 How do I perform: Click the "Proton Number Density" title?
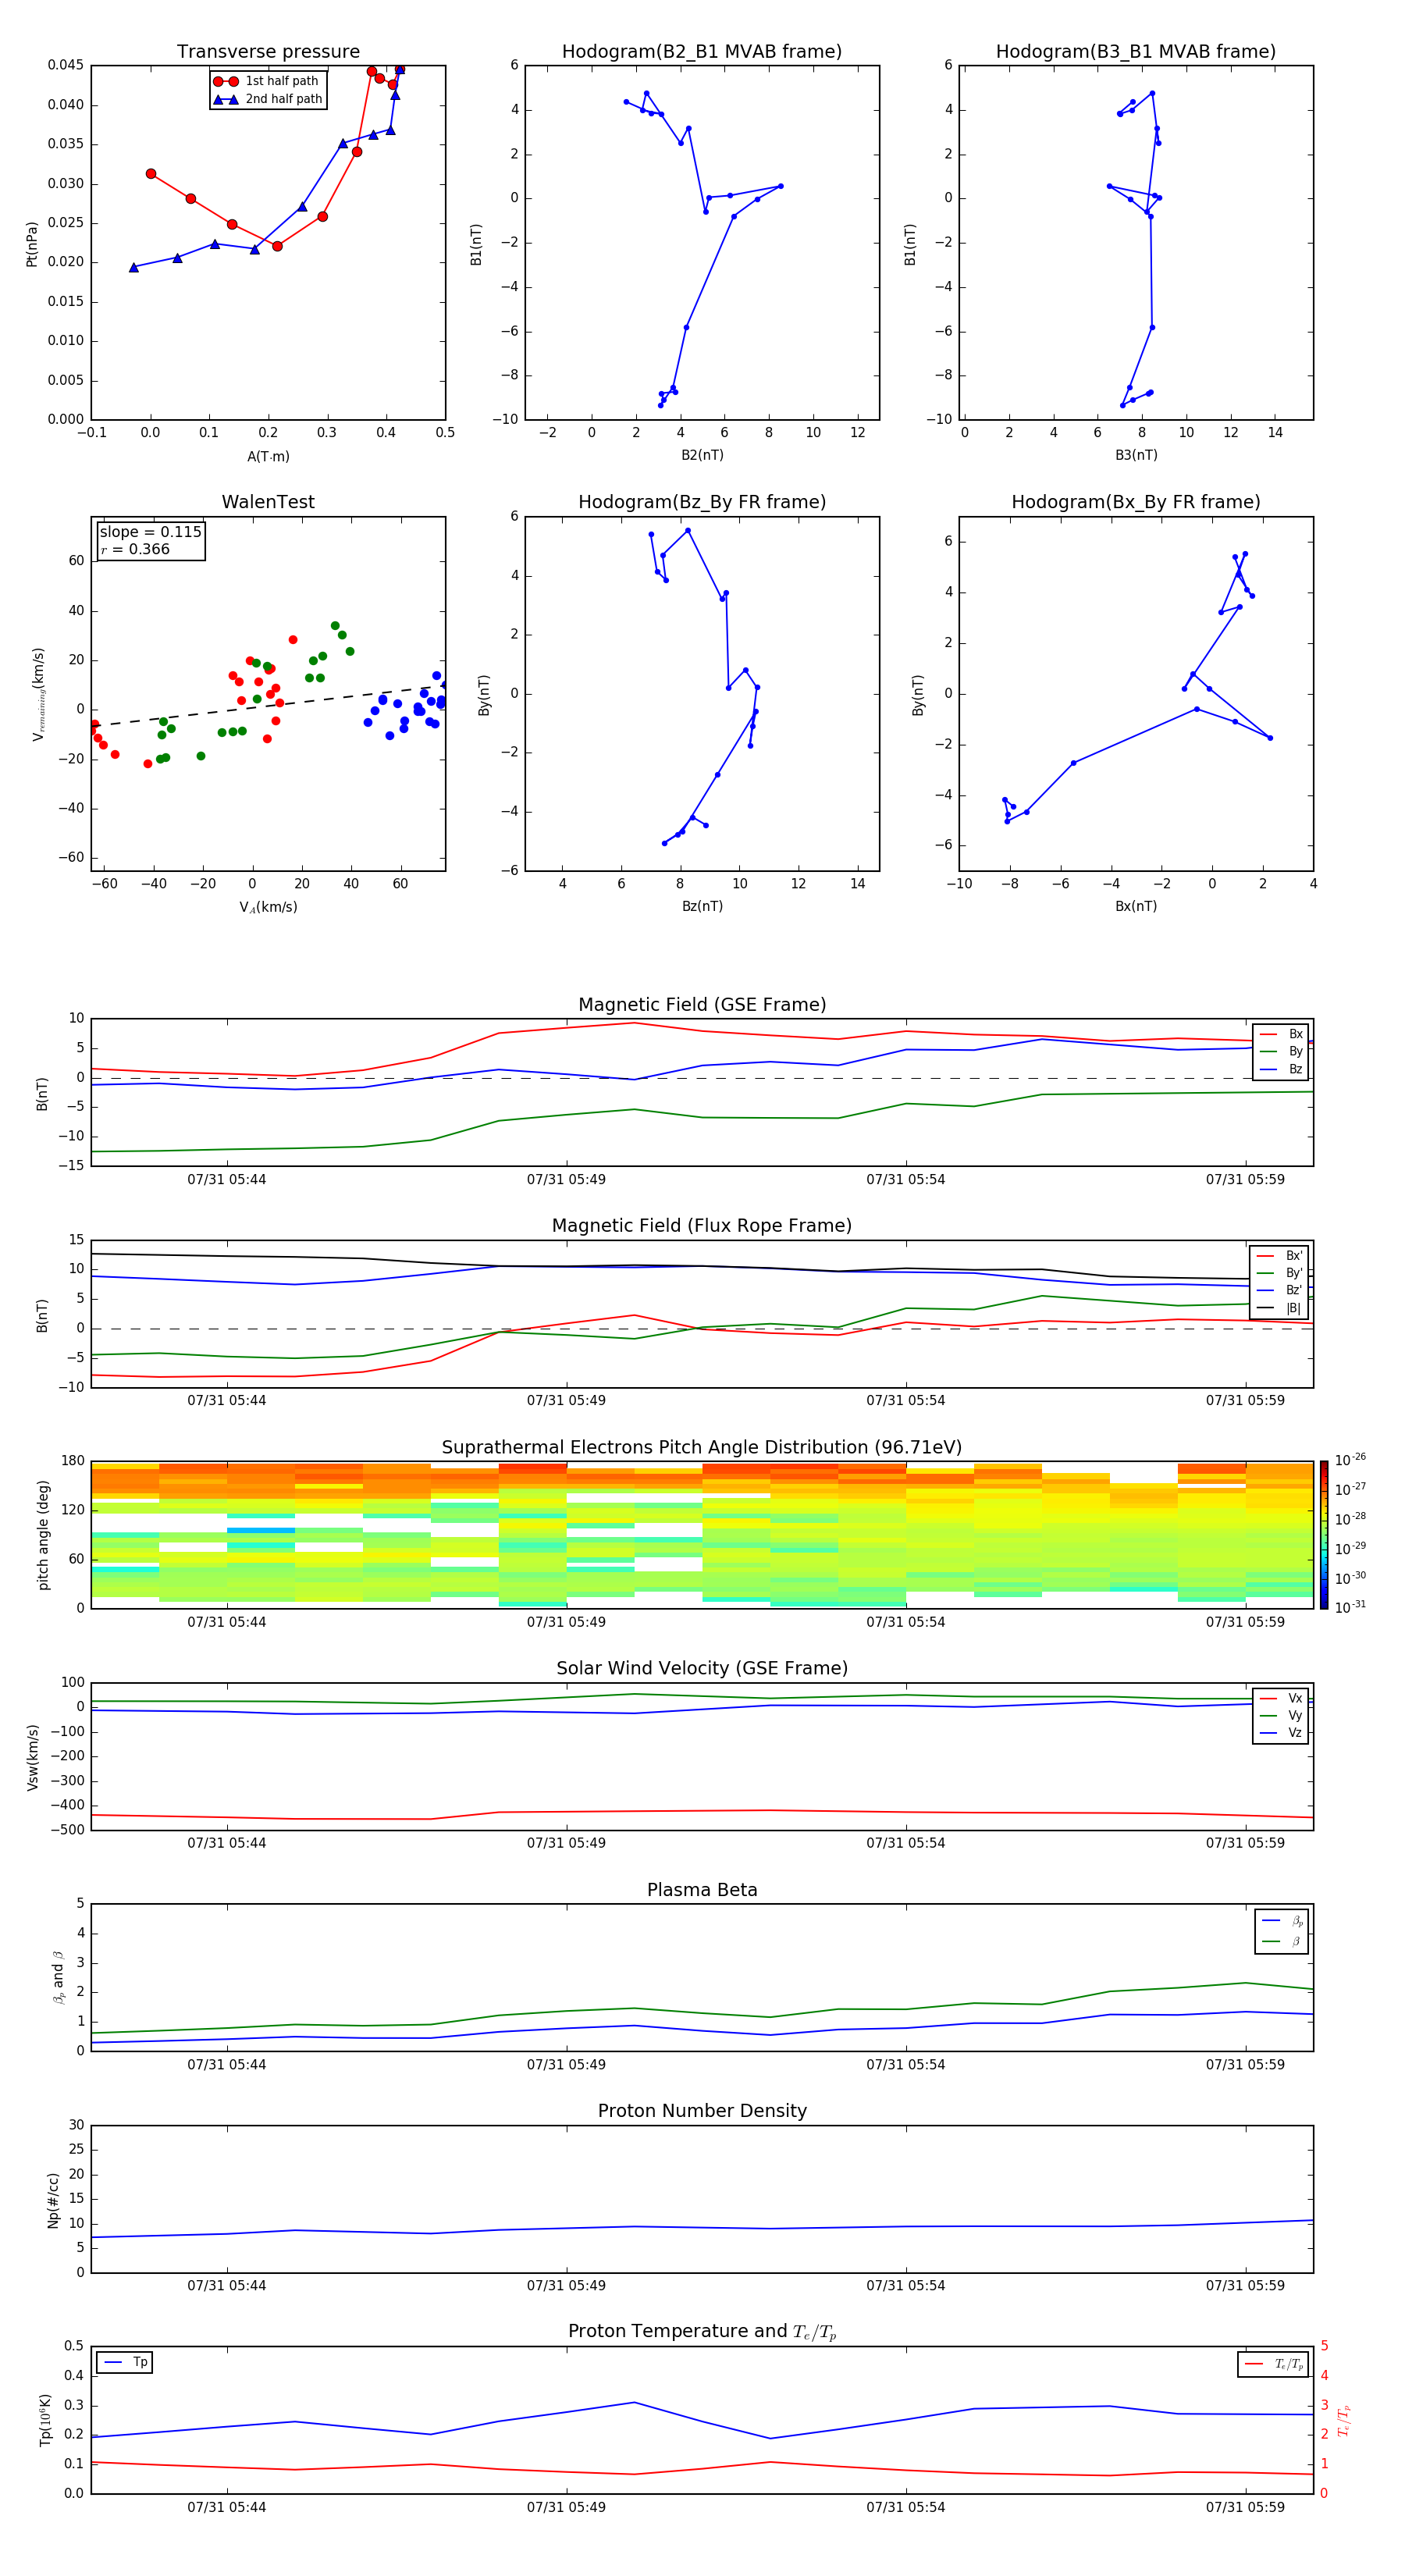[x=702, y=2111]
